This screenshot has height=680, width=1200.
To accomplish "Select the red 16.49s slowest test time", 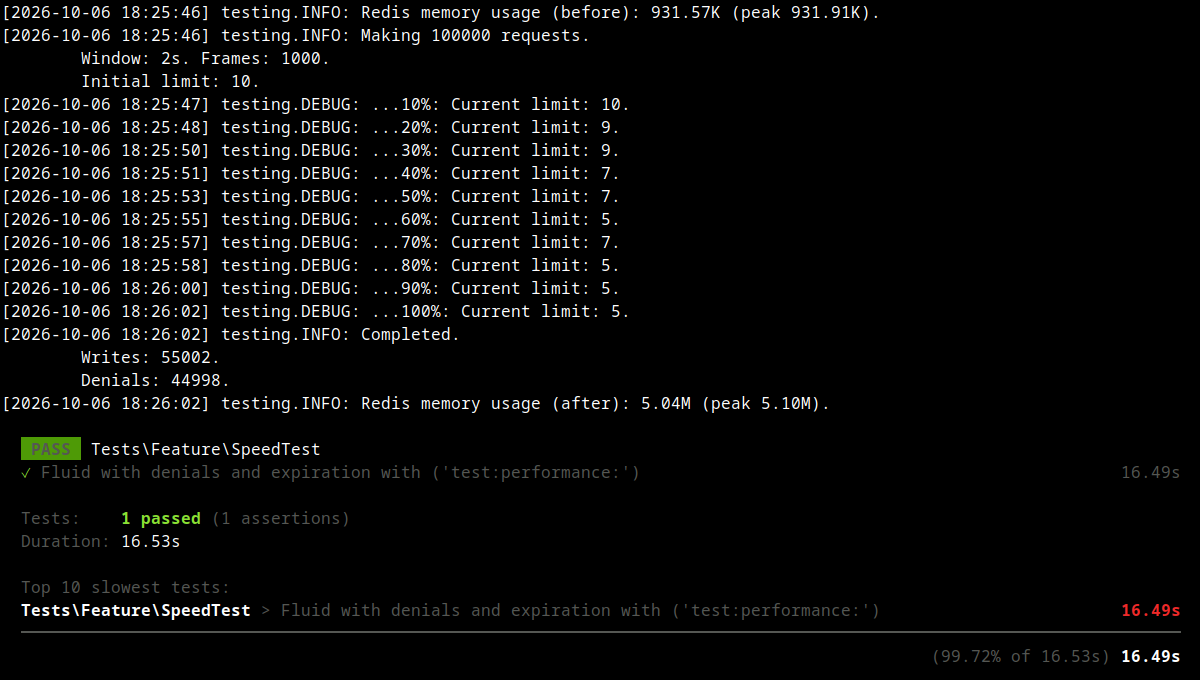I will click(x=1150, y=611).
